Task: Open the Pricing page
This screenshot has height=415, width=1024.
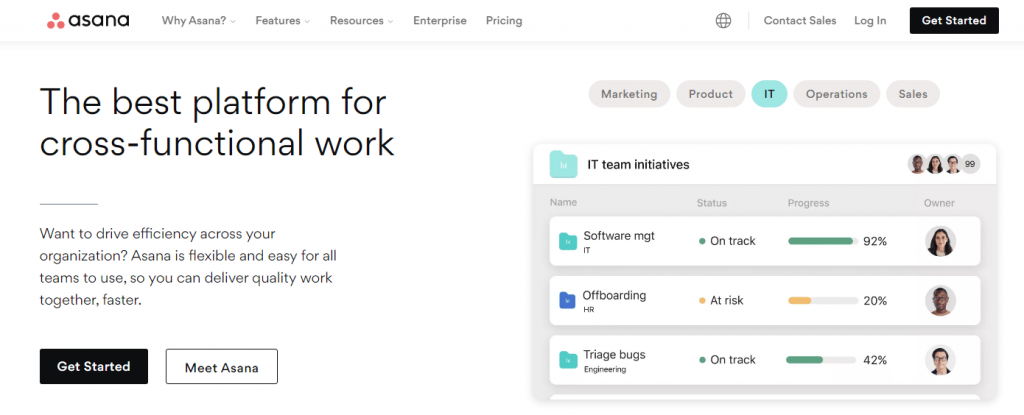Action: tap(504, 21)
